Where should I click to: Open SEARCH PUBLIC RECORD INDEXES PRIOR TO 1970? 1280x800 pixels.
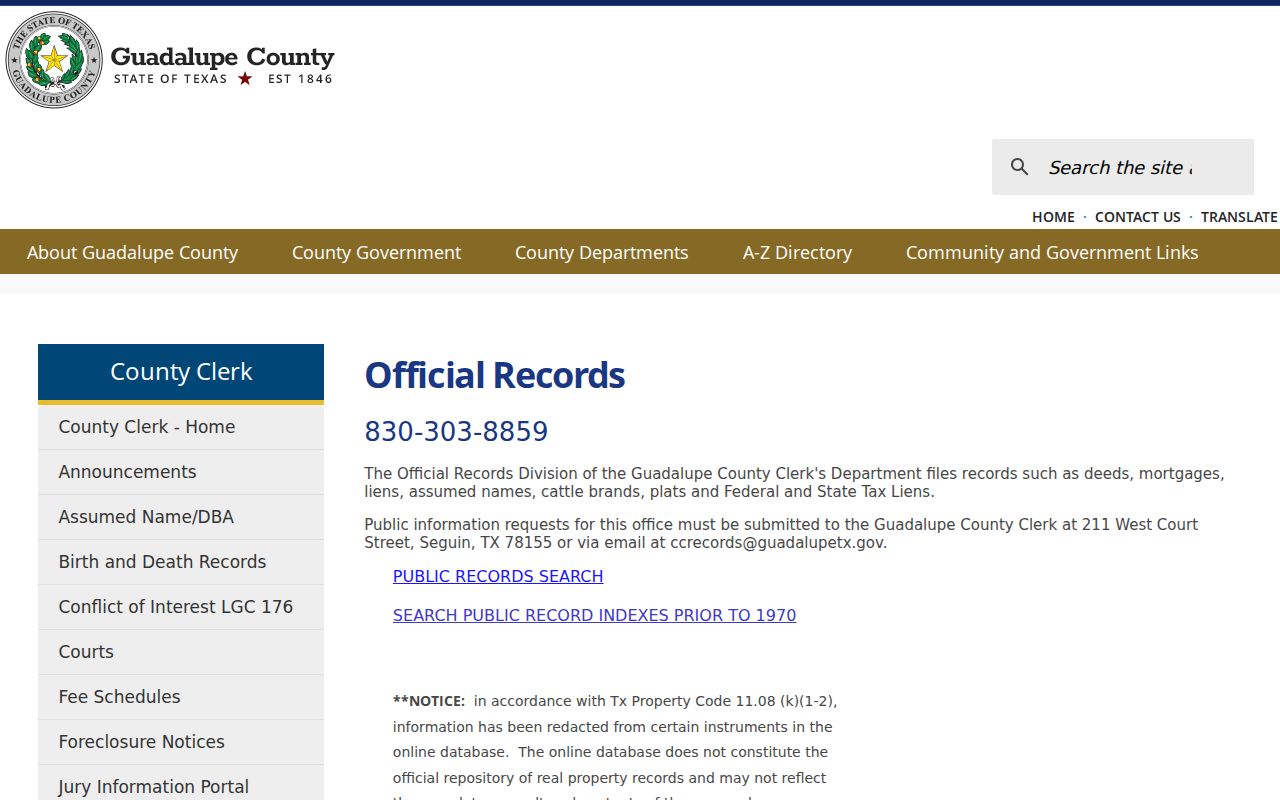coord(594,615)
